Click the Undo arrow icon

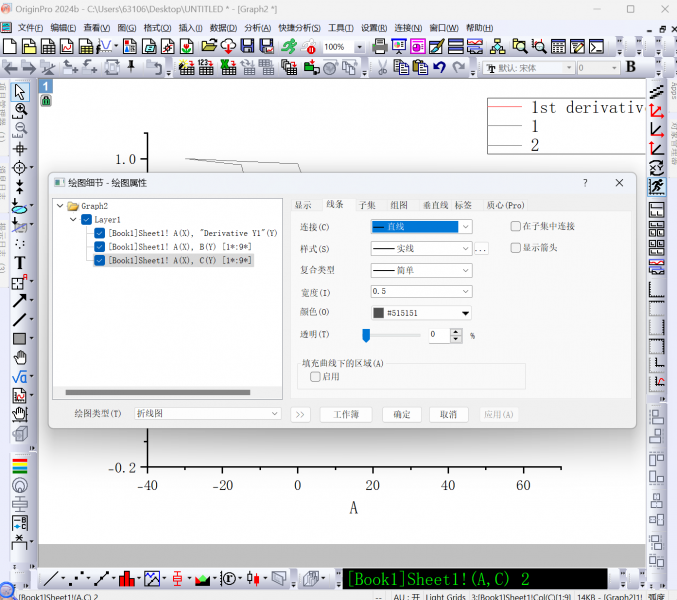440,67
